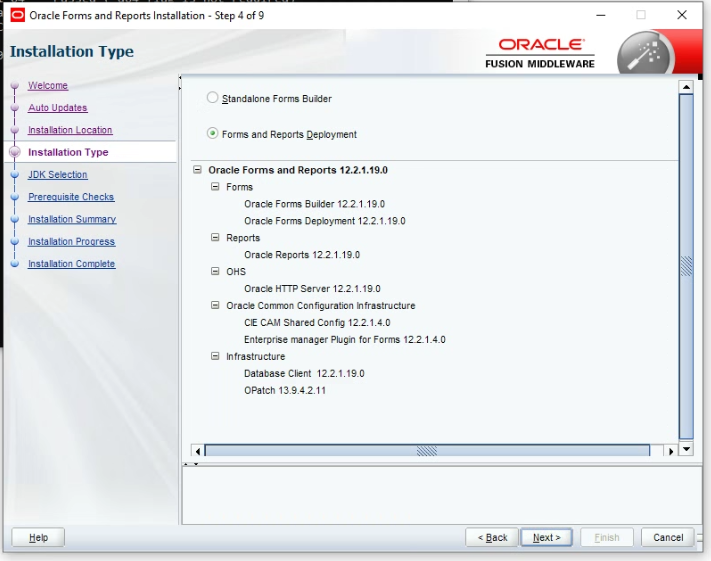This screenshot has height=561, width=711.
Task: Select Enterprise manager Plugin for Forms item
Action: 345,339
